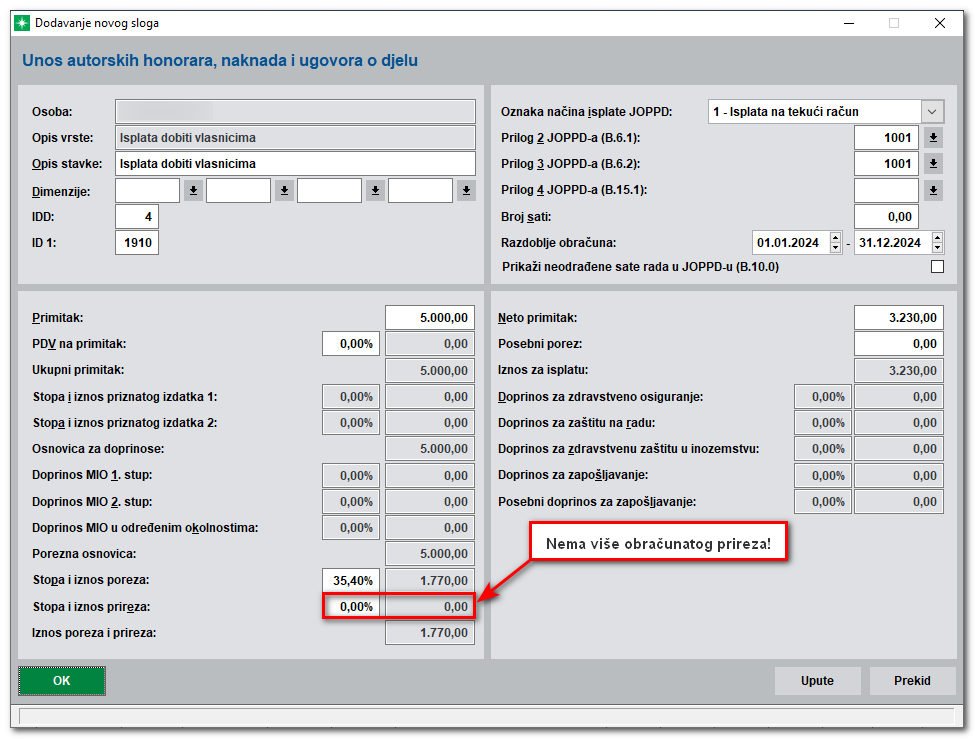Viewport: 975px width, 739px height.
Task: Click Doprinos za zdravstveno osiguranje percentage field
Action: 823,397
